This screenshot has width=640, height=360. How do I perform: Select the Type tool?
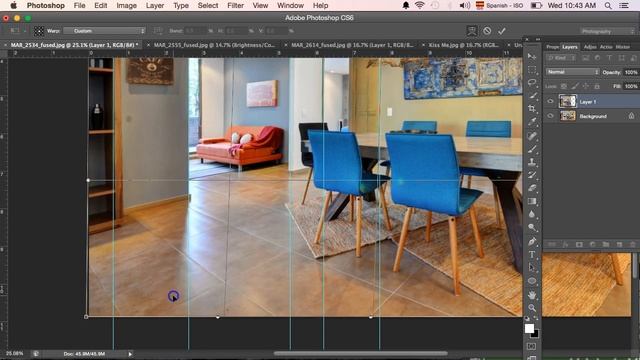click(x=532, y=255)
